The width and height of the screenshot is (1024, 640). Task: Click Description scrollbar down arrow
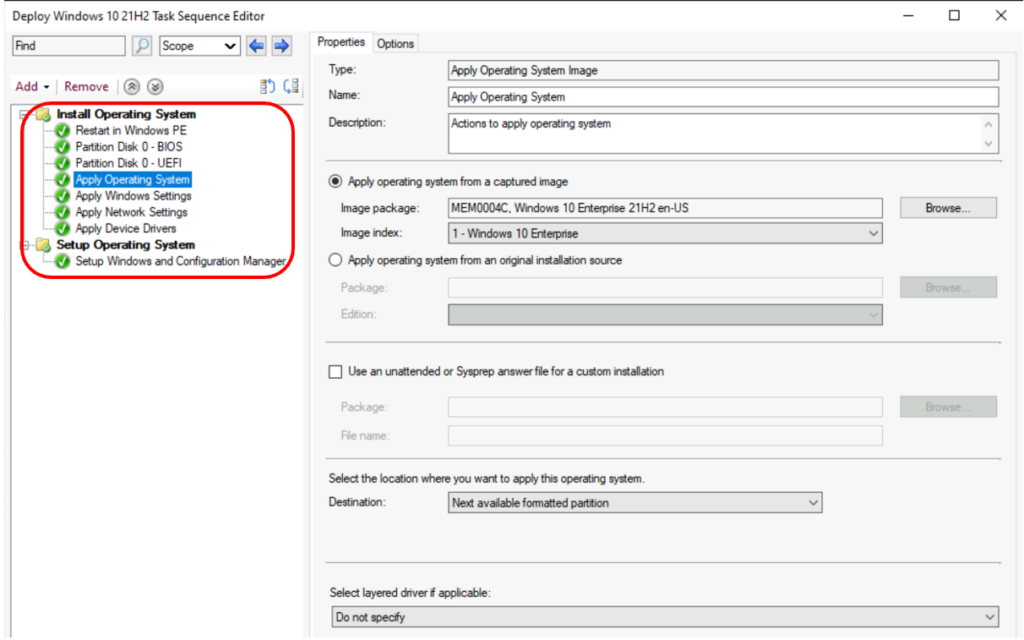989,144
